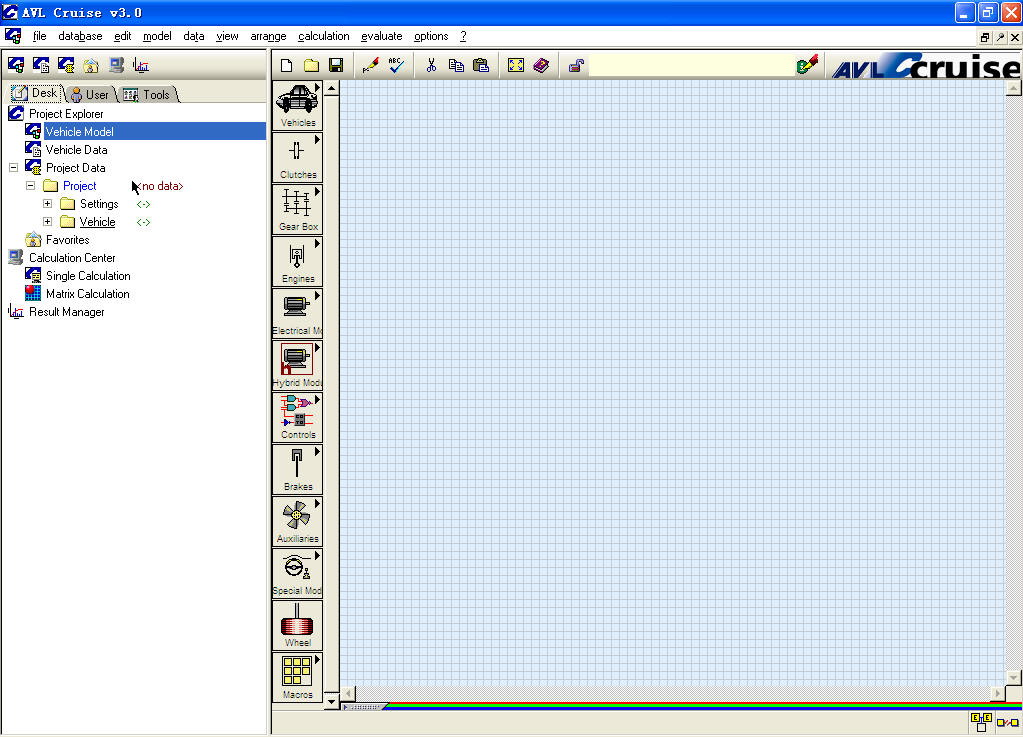Expand the Vehicles palette flyout arrow
Screen dimensions: 1023x737
317,87
